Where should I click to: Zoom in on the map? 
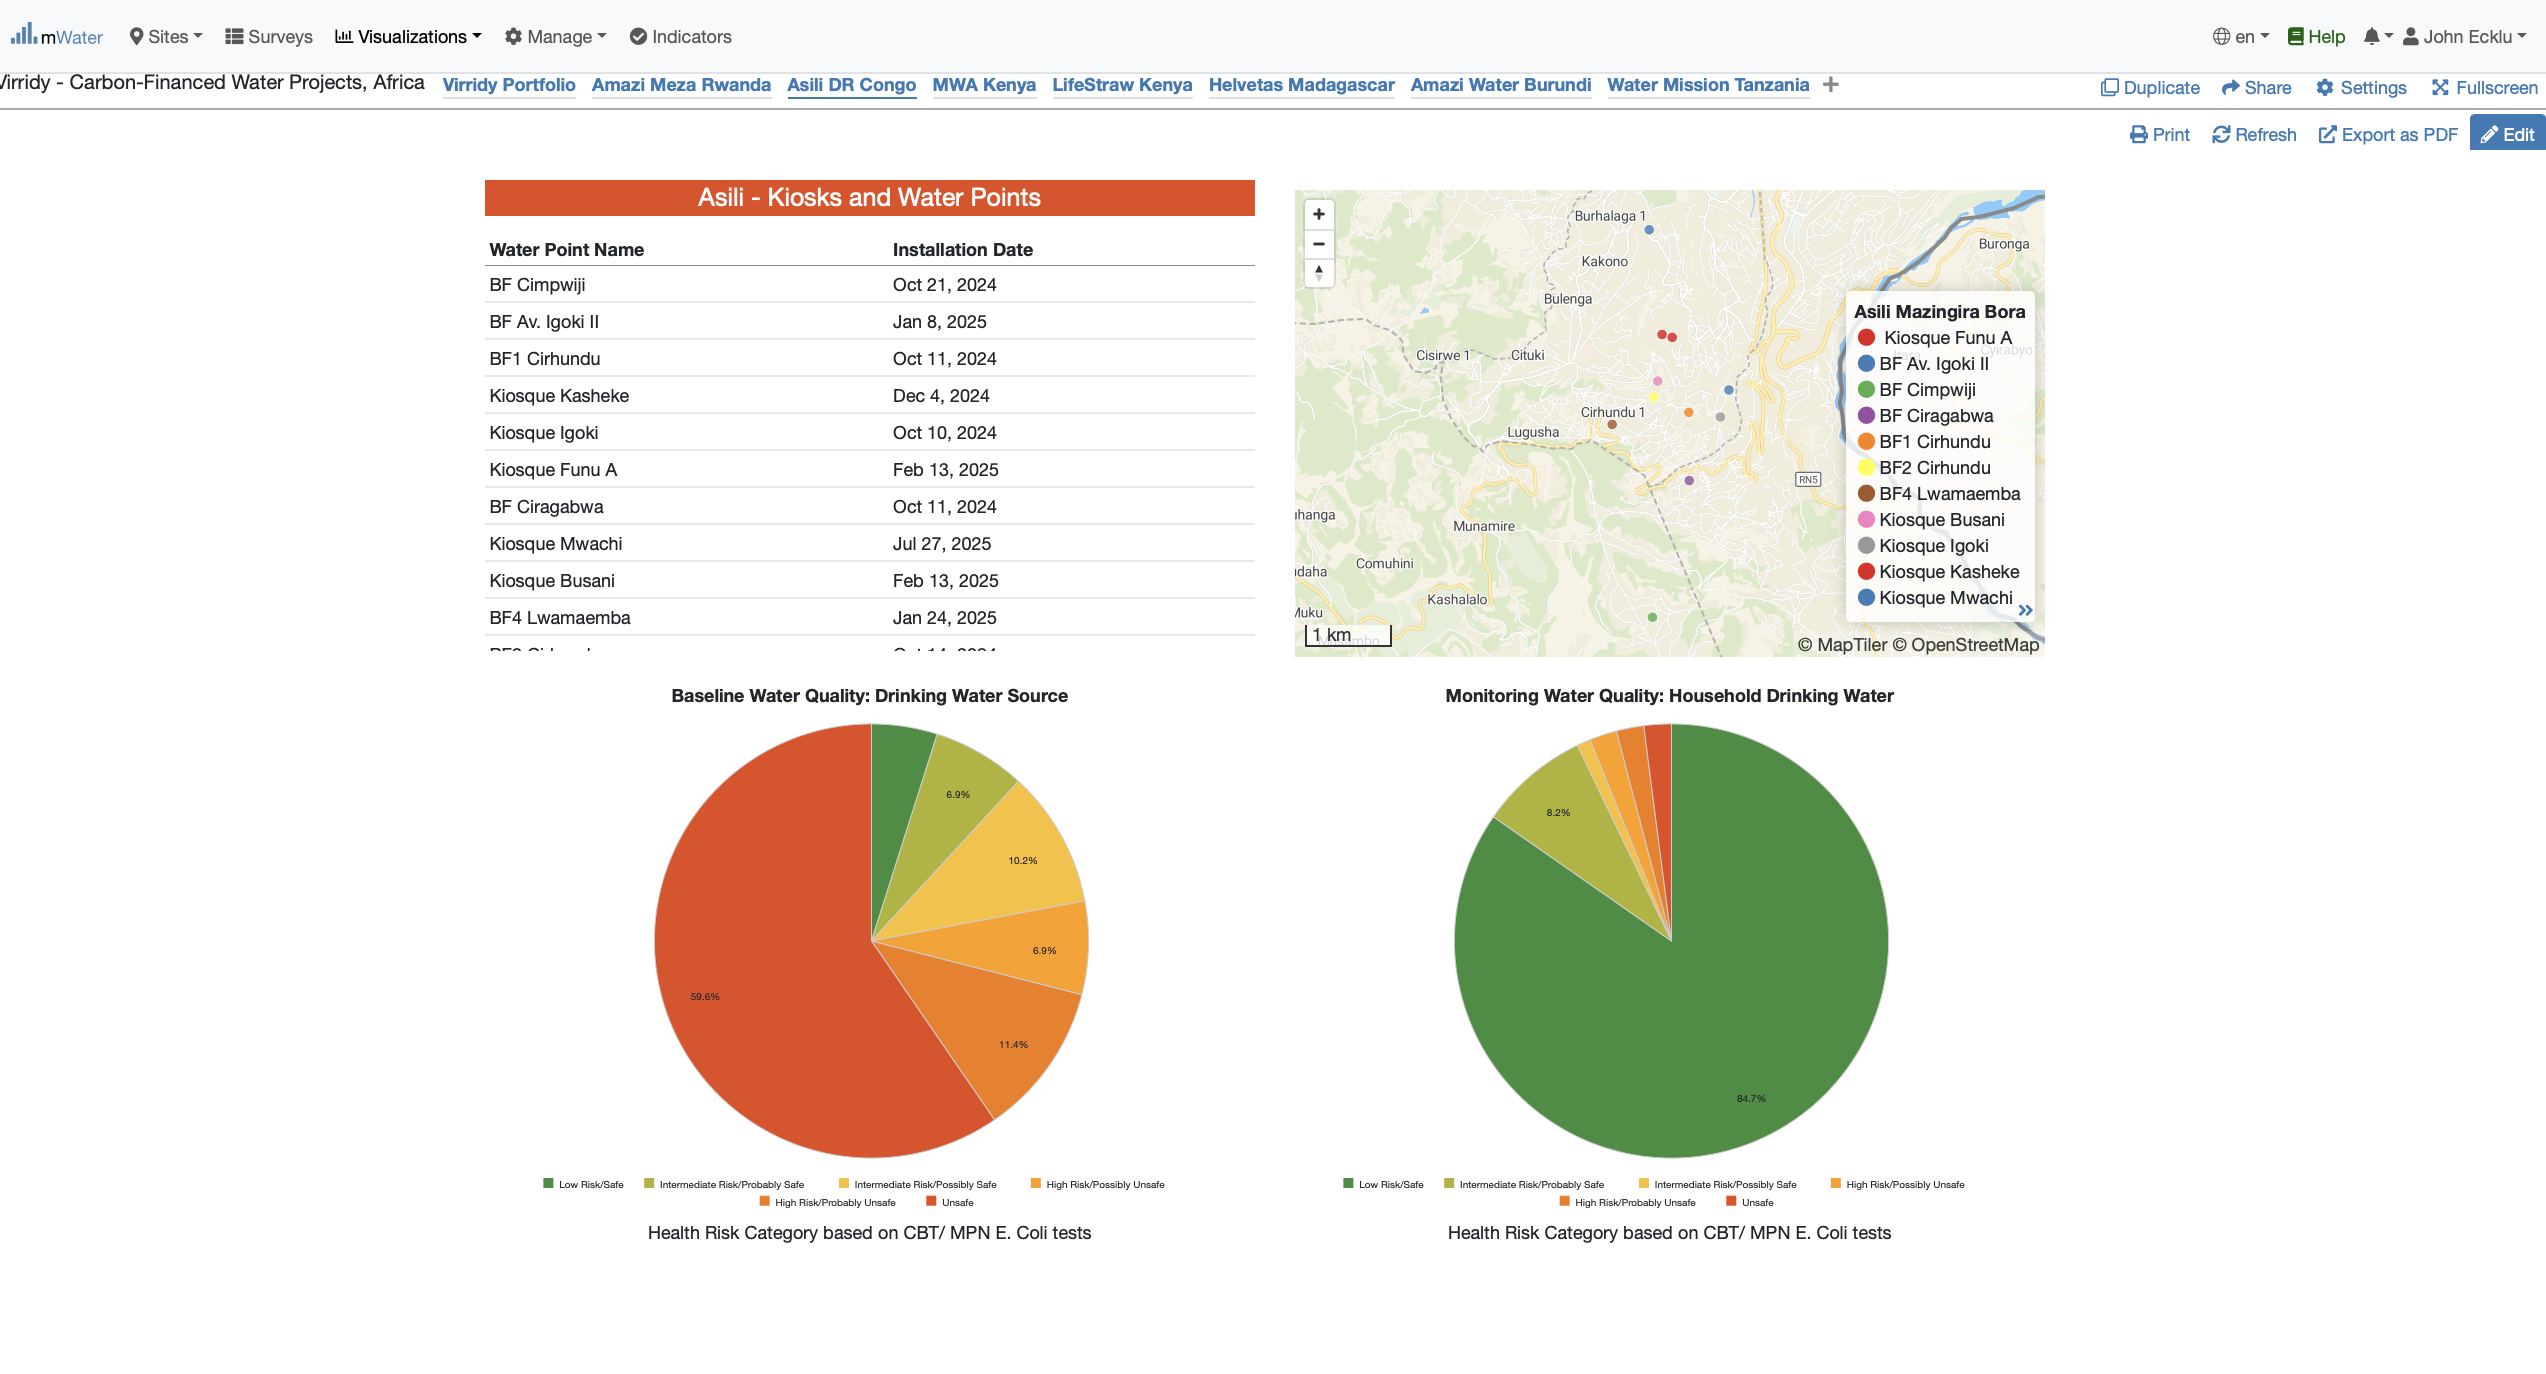(1319, 214)
